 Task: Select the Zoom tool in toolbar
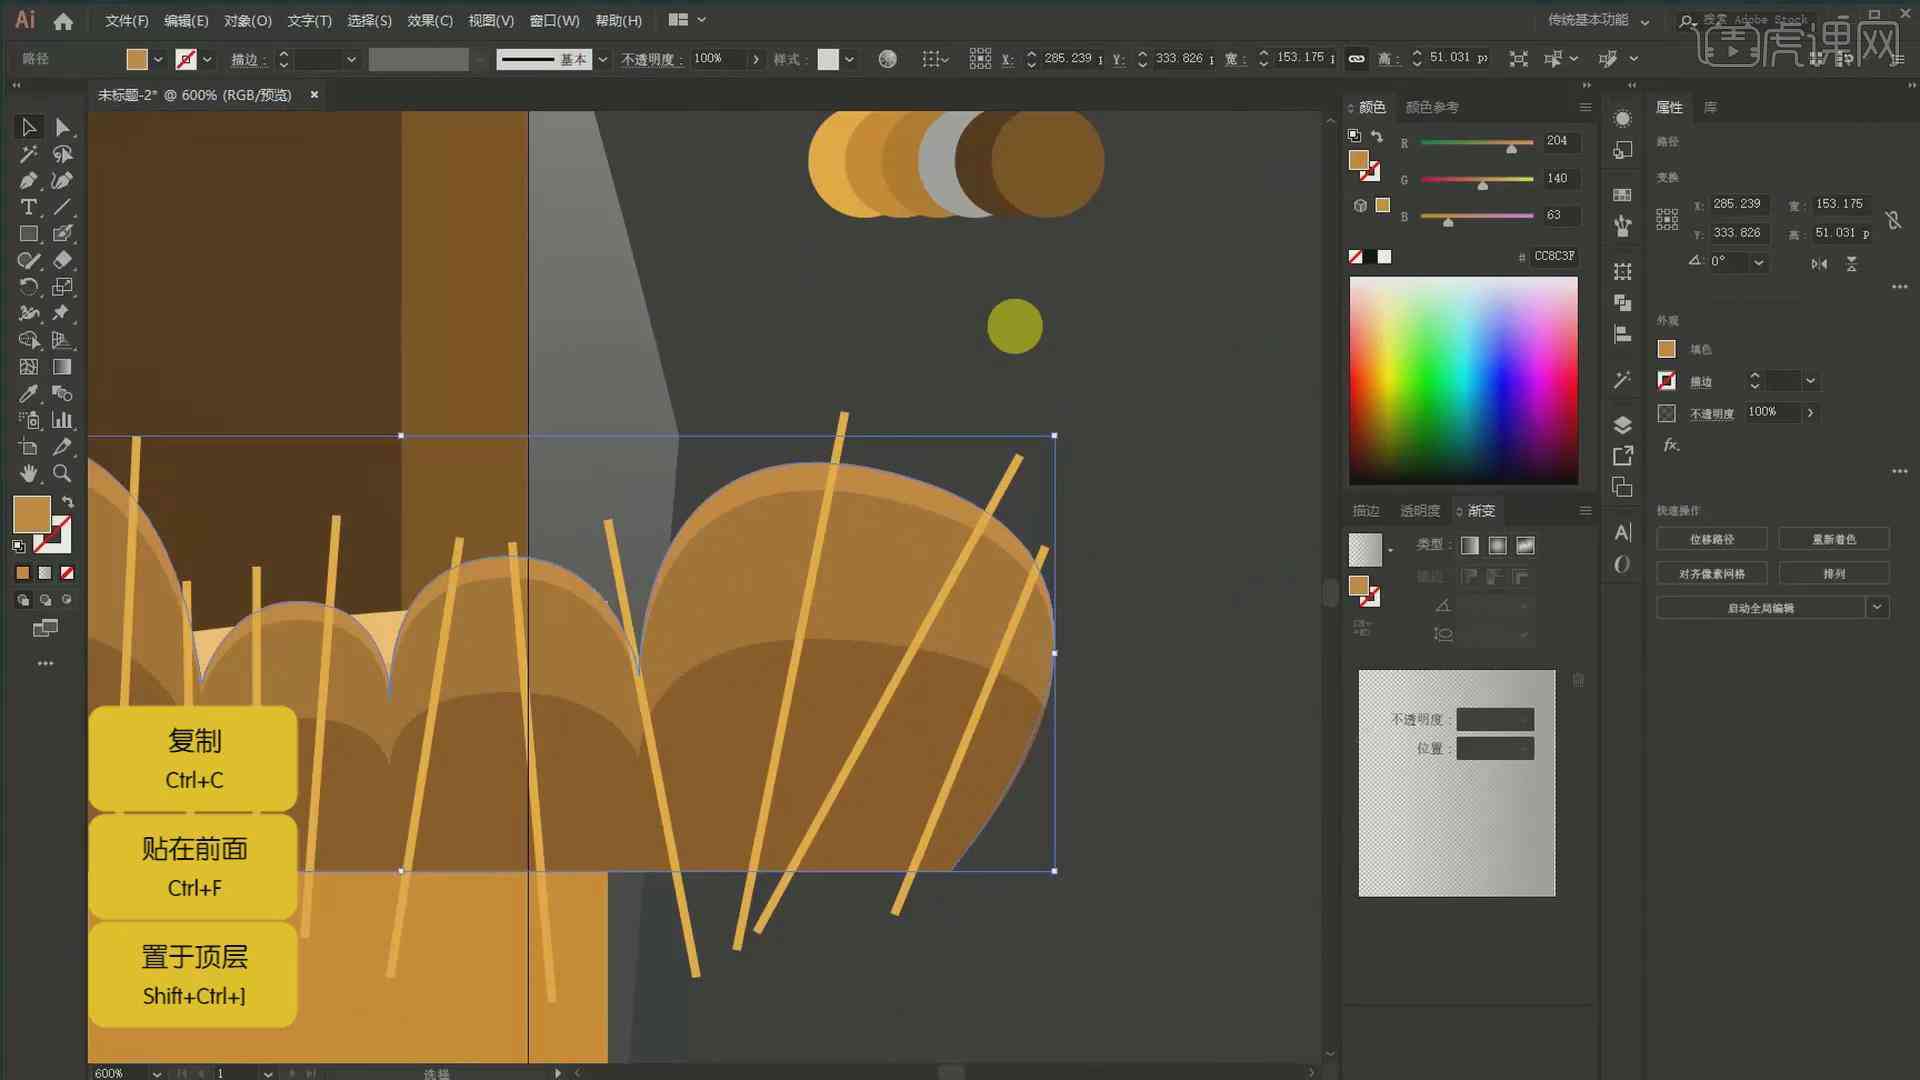pos(62,472)
